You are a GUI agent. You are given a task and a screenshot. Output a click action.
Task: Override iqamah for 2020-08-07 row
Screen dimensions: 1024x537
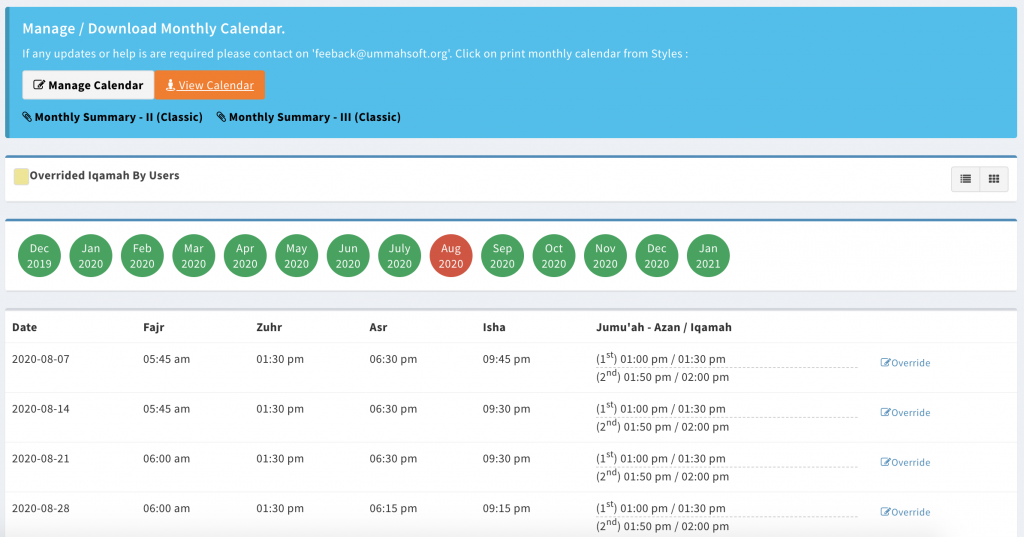pyautogui.click(x=905, y=363)
